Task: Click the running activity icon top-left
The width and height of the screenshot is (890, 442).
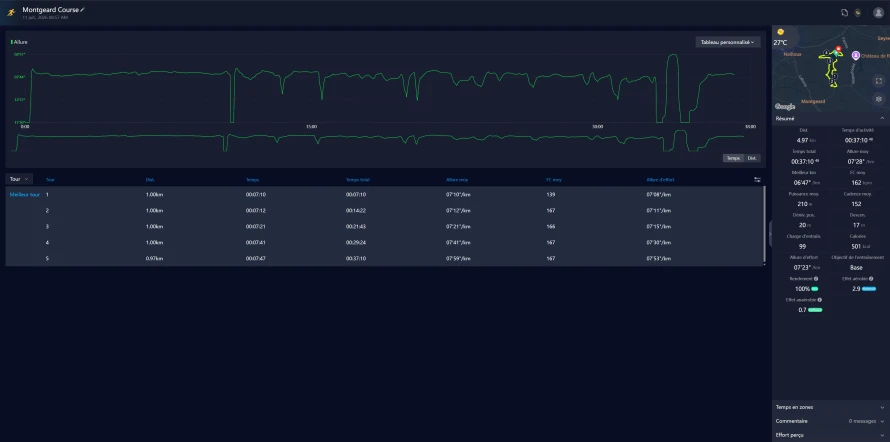Action: pos(10,12)
